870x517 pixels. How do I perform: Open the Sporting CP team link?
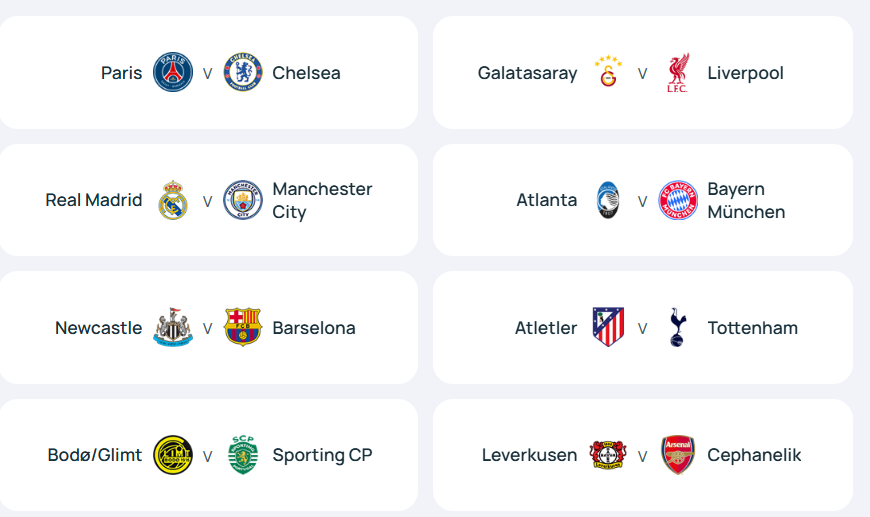coord(322,455)
